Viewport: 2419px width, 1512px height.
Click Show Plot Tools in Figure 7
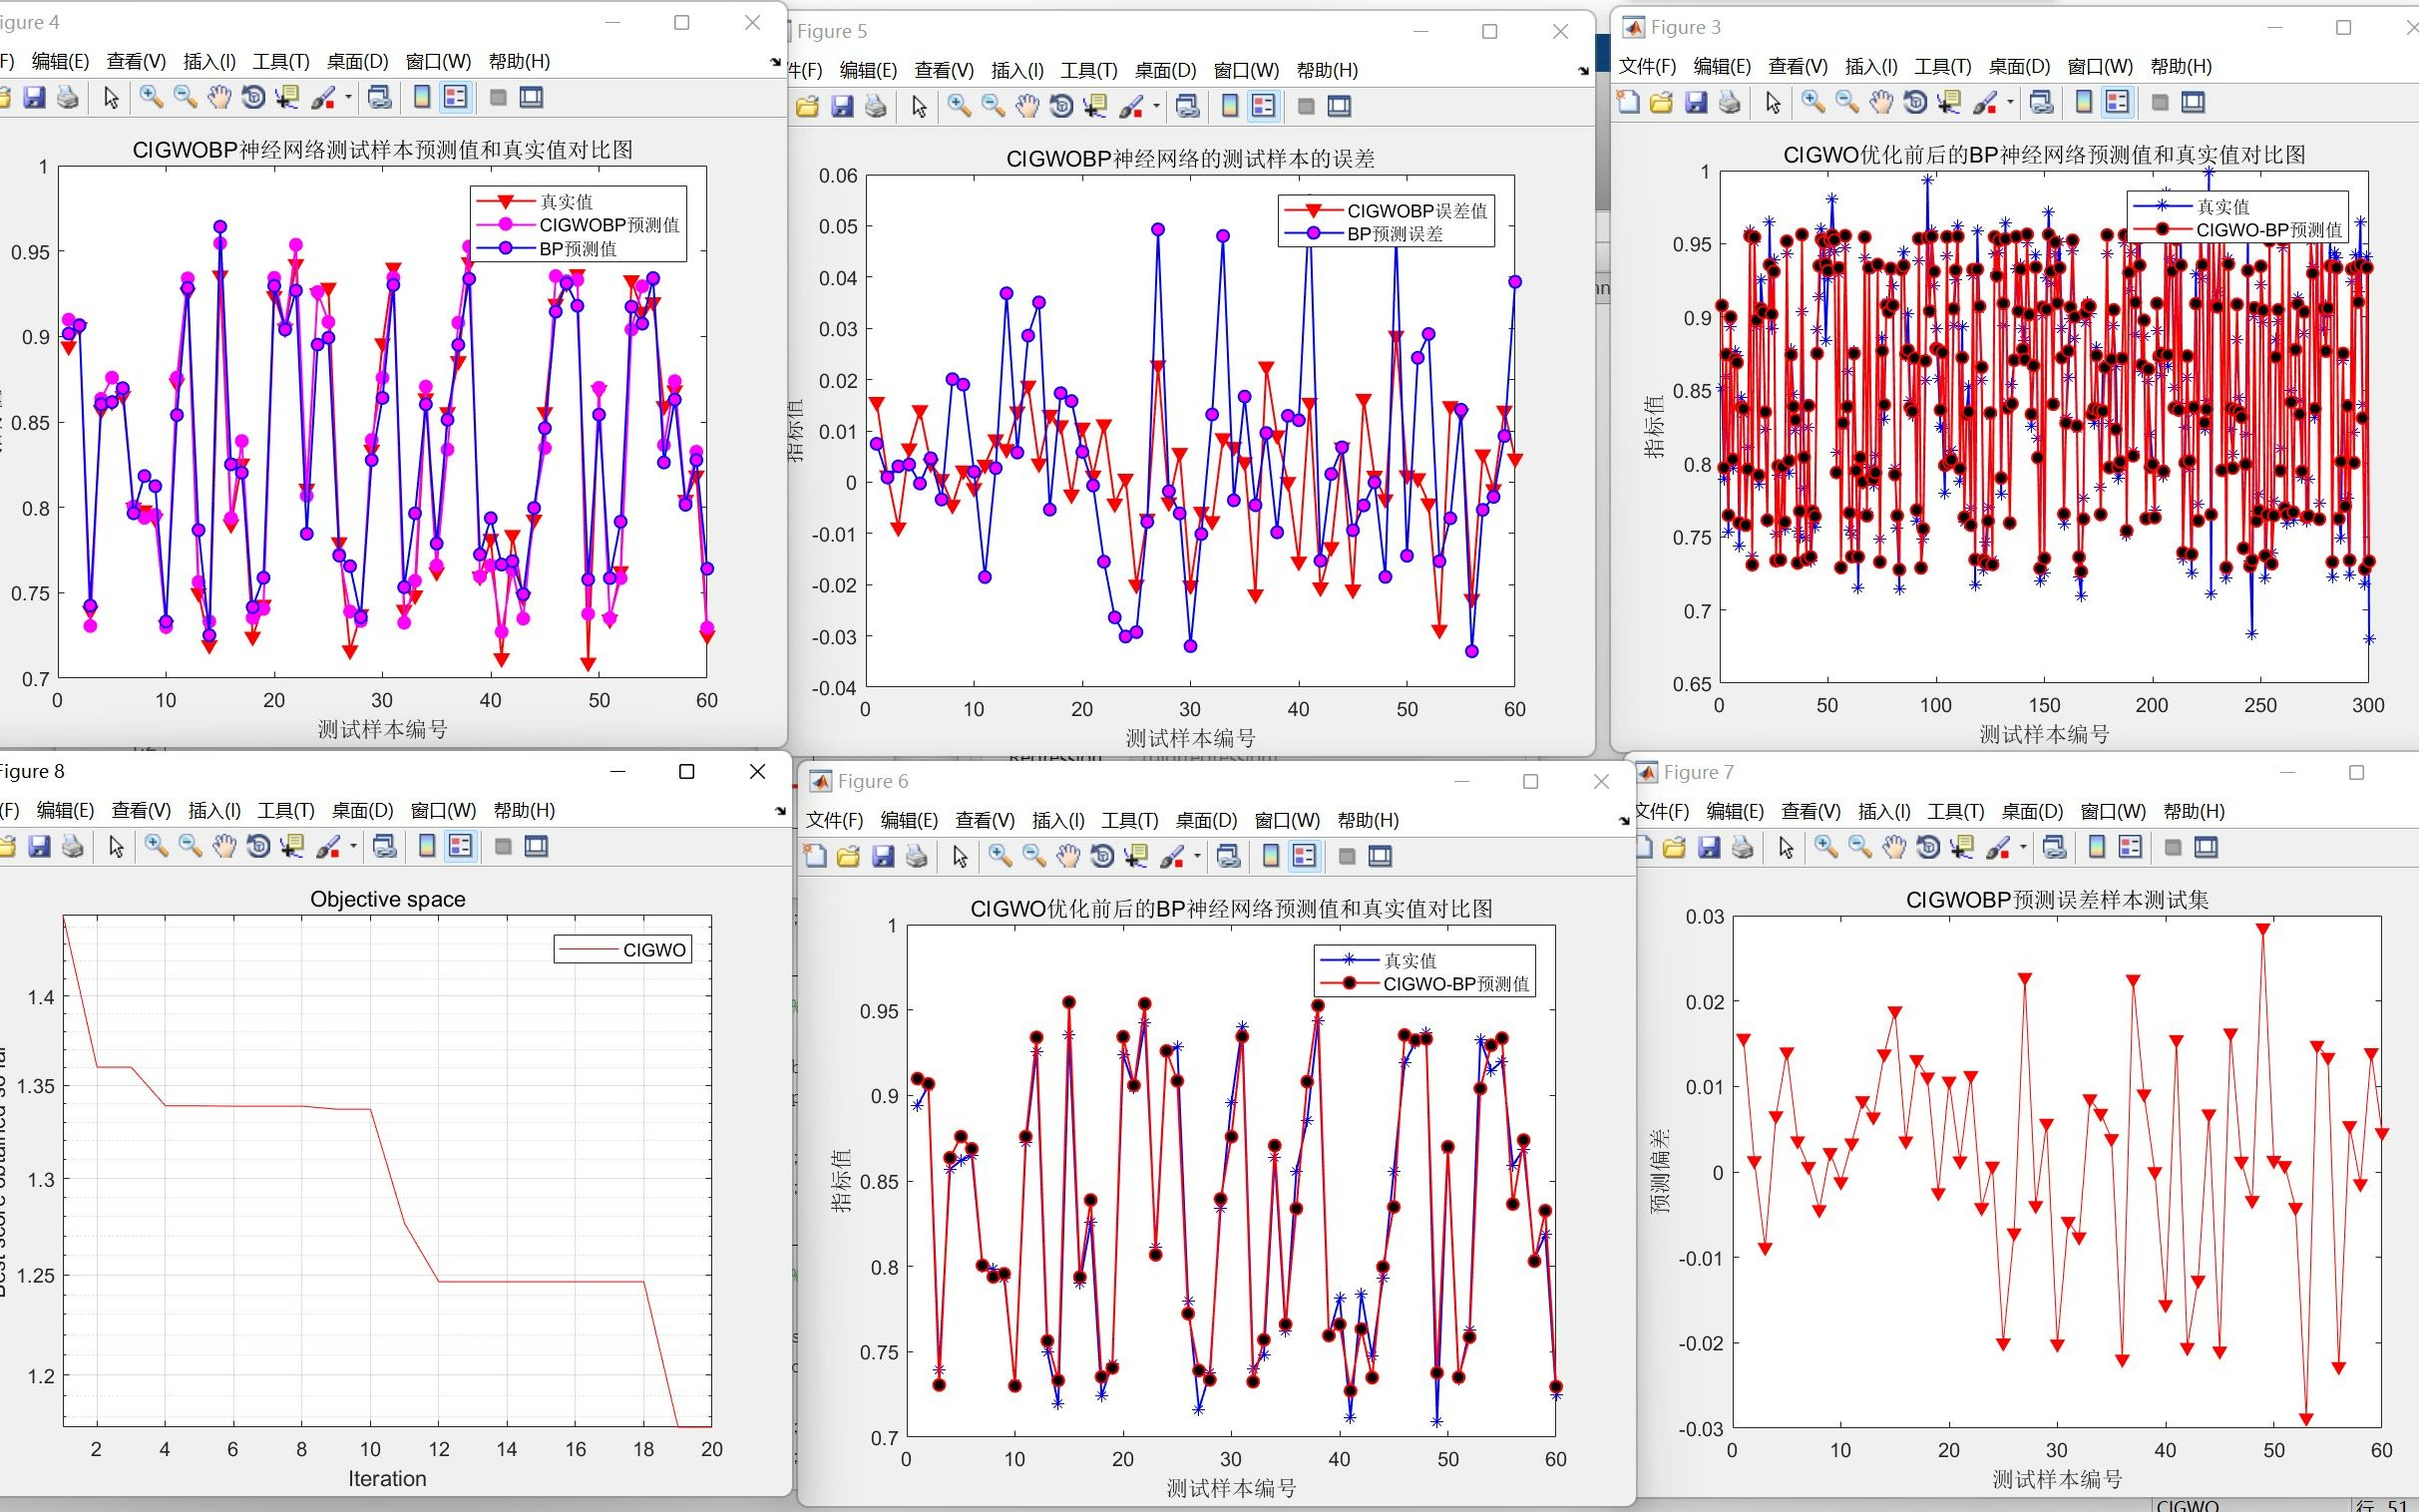coord(2206,848)
